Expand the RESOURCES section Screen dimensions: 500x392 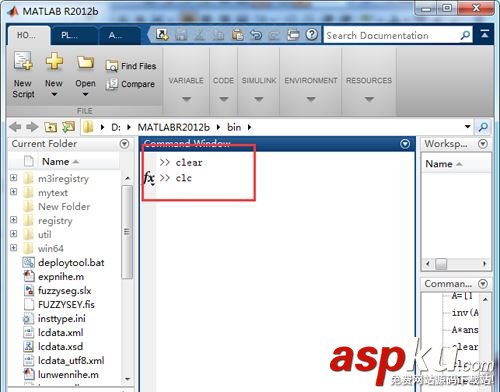[369, 99]
